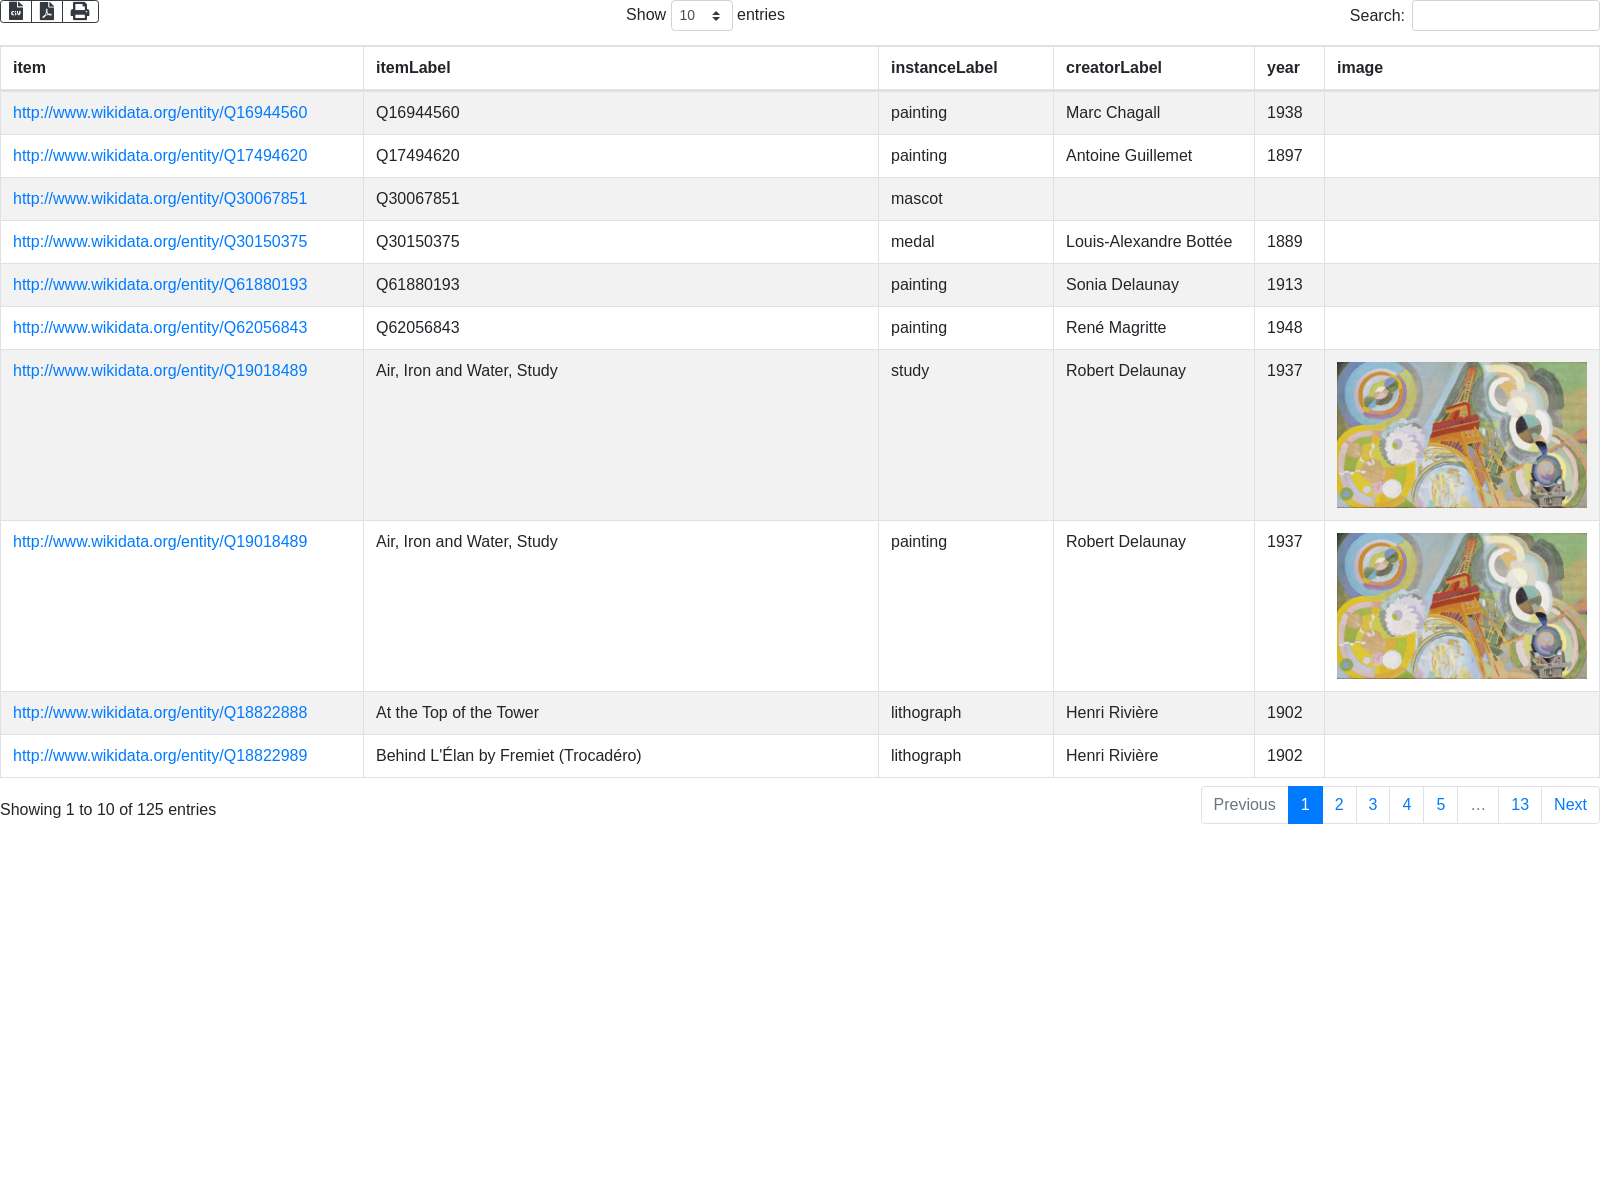This screenshot has height=1200, width=1600.
Task: Sort by the itemLabel column
Action: coord(413,68)
